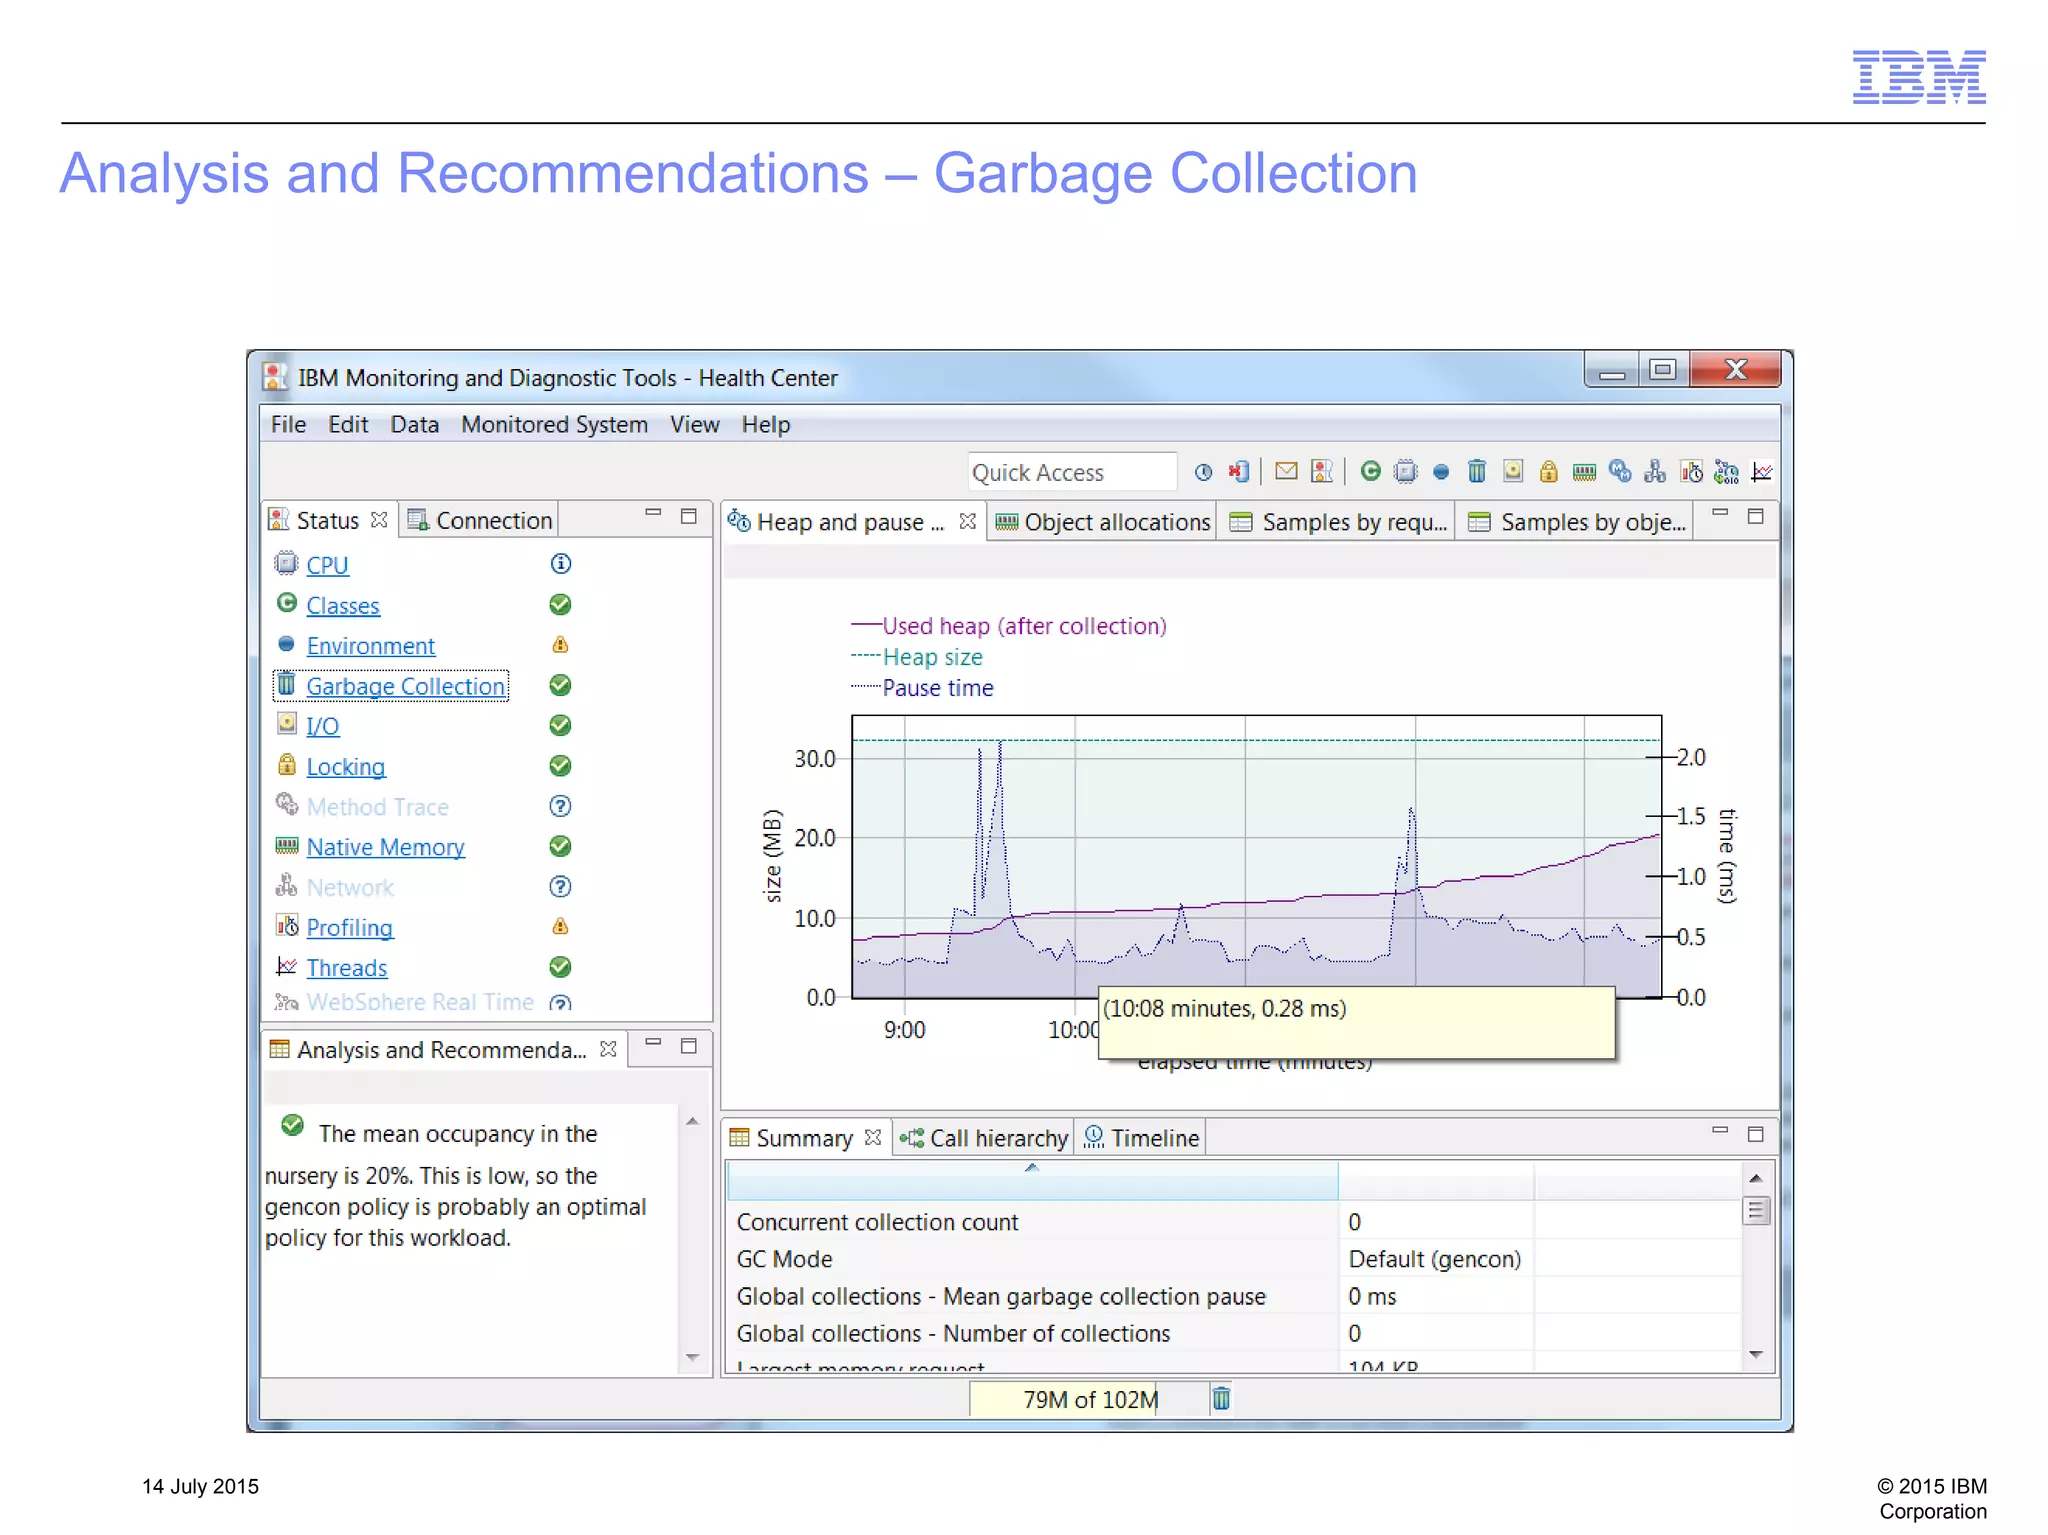Open Profiling perspective via stopwatch toolbar icon
The image size is (2048, 1535).
tap(1691, 471)
